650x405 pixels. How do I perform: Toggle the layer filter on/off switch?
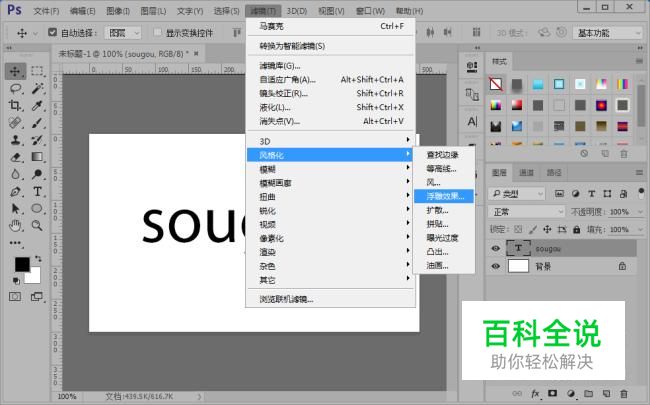click(x=641, y=193)
